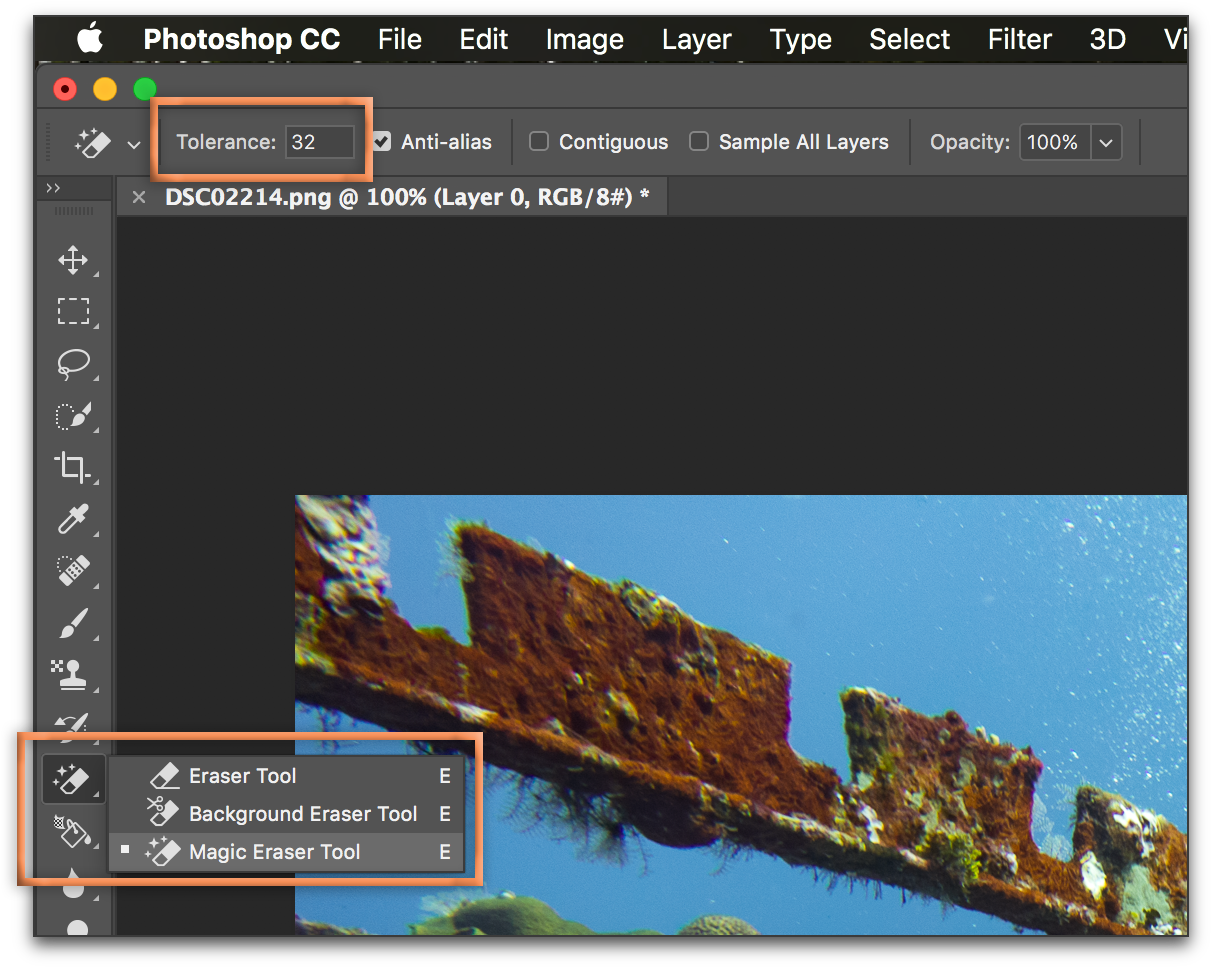The image size is (1211, 967).
Task: Close the DSC02214.png document tab
Action: click(x=139, y=198)
